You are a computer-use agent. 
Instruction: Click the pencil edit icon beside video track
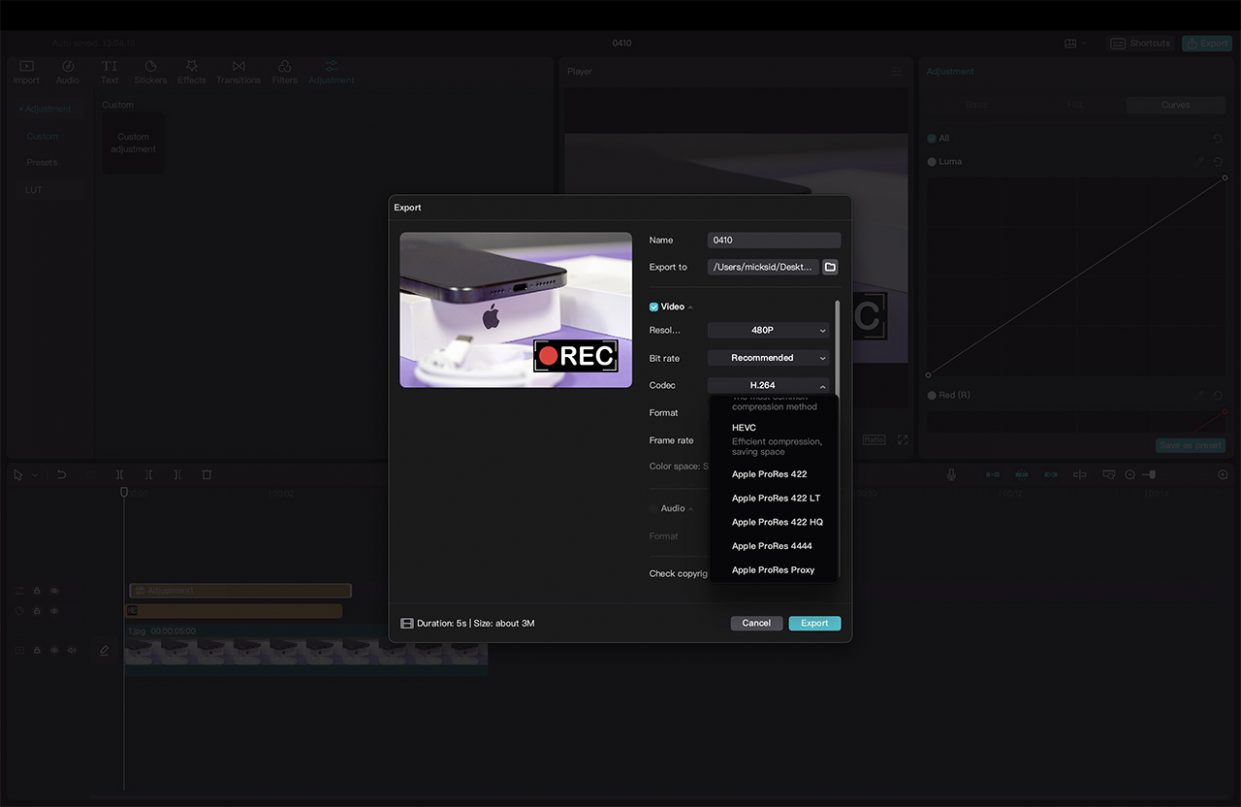(x=104, y=650)
